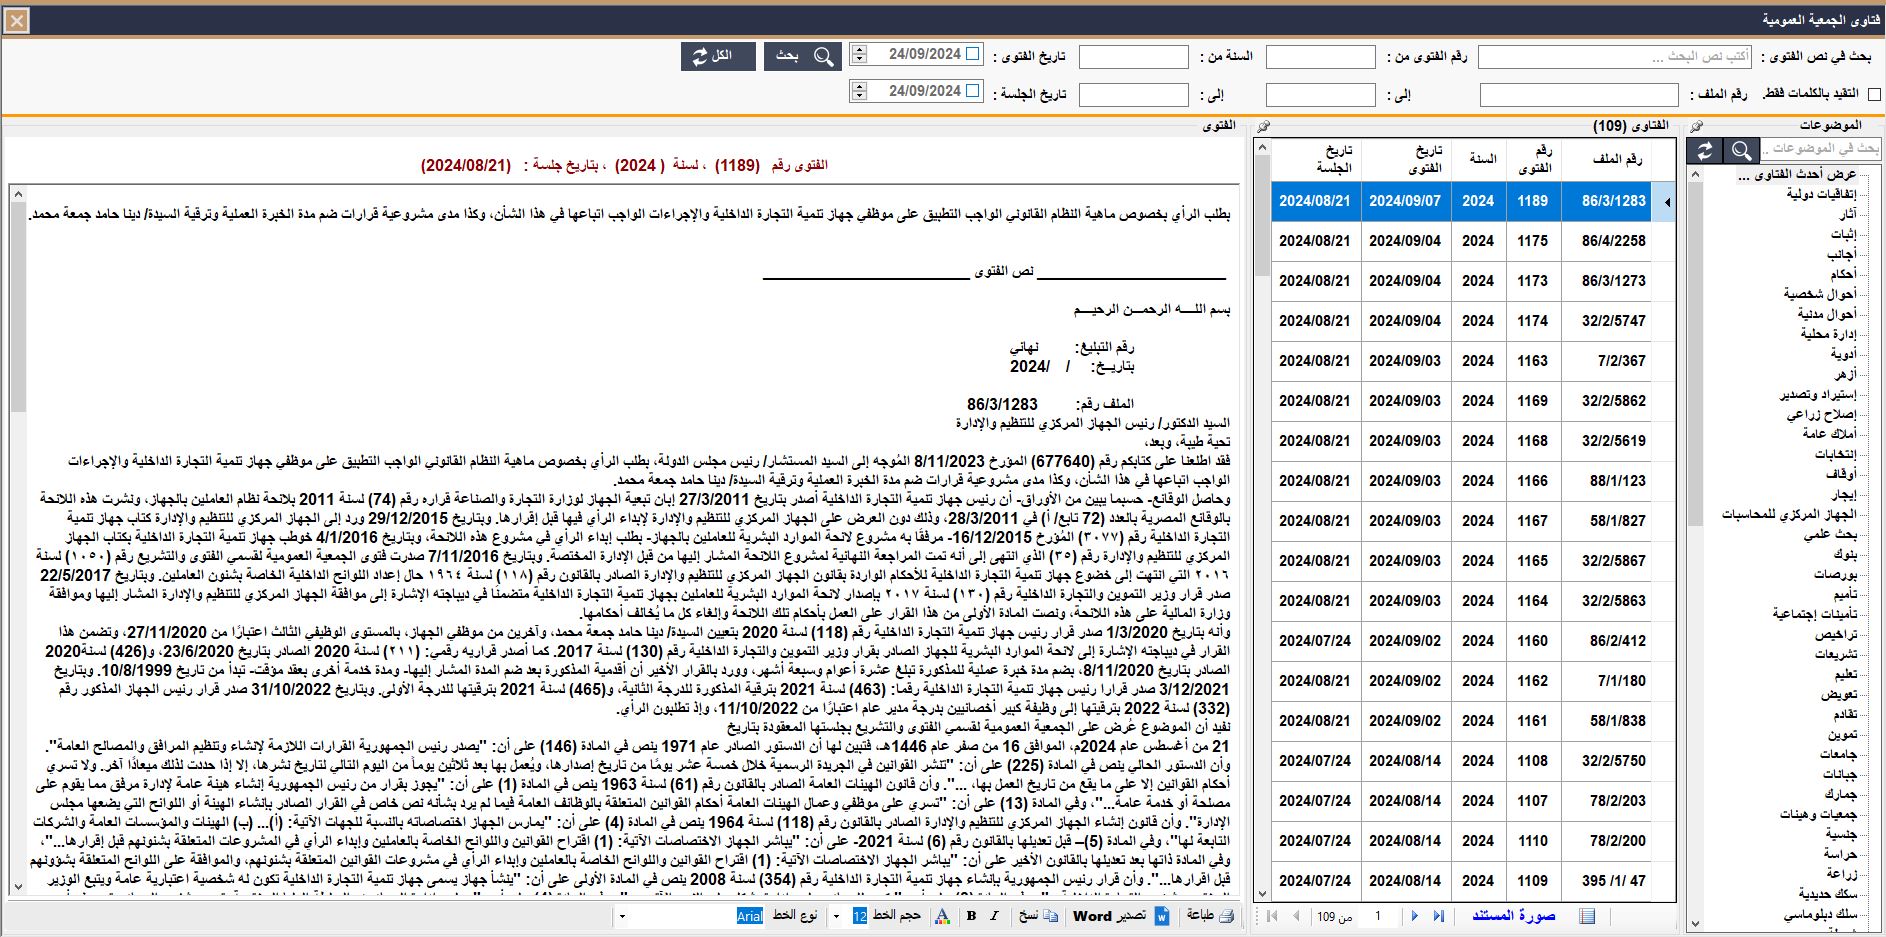This screenshot has width=1886, height=937.
Task: Click the fatwa text scrollbar down arrow
Action: click(x=18, y=886)
